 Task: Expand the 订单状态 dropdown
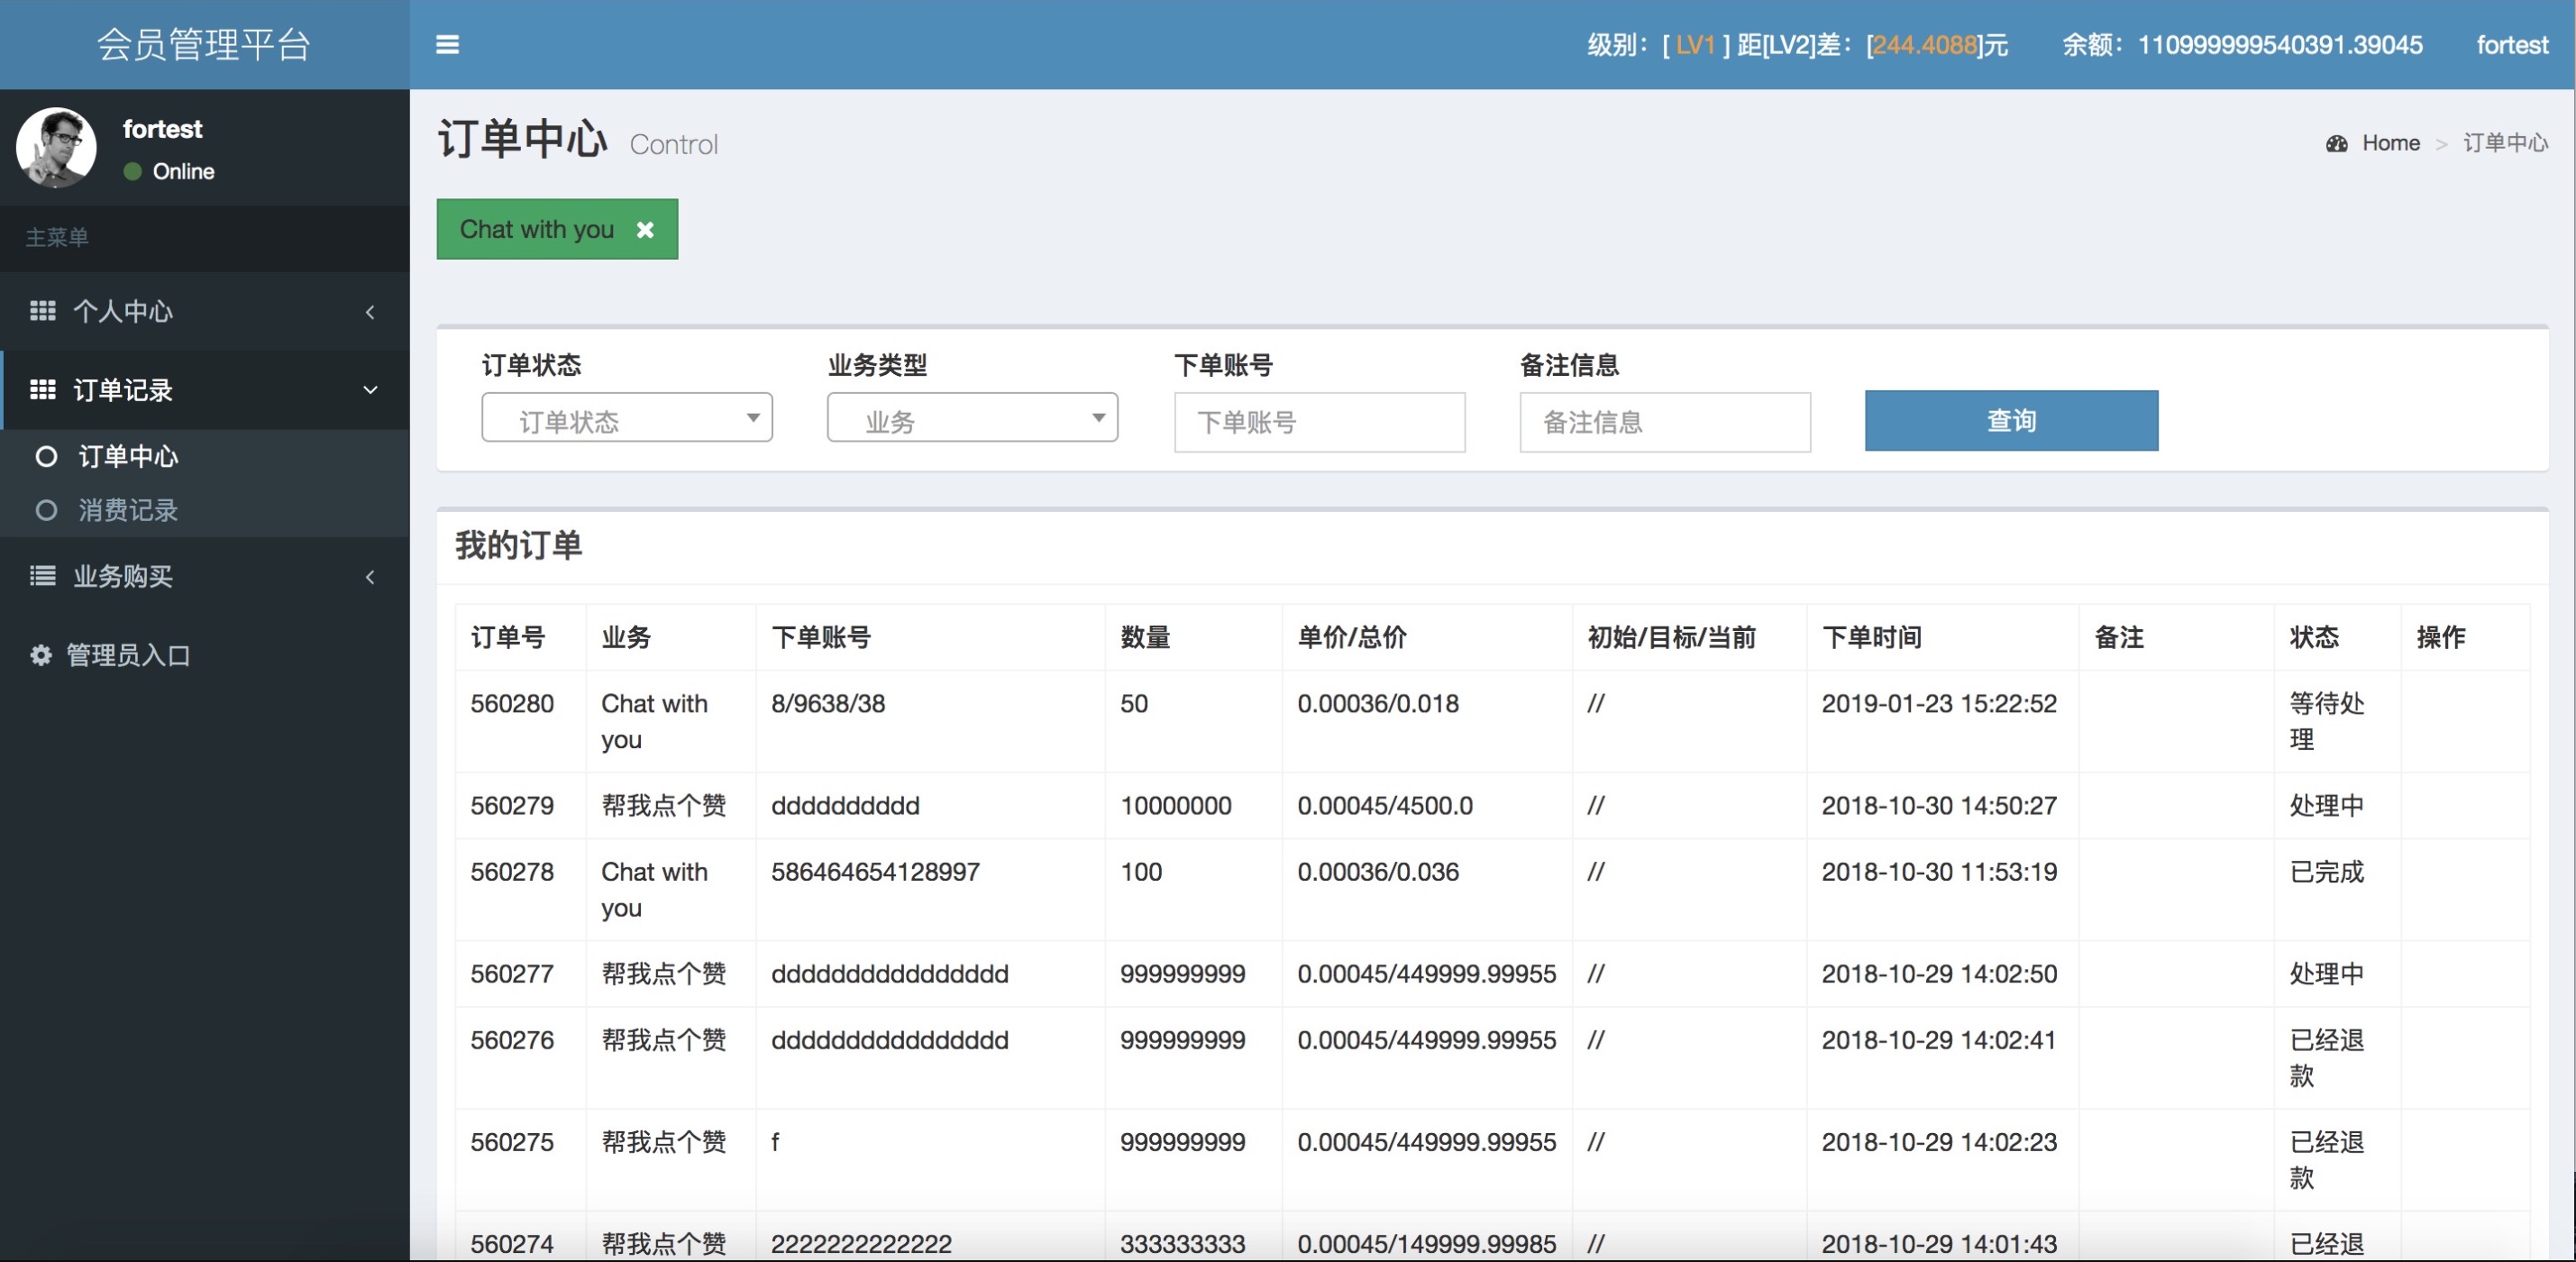pyautogui.click(x=627, y=421)
